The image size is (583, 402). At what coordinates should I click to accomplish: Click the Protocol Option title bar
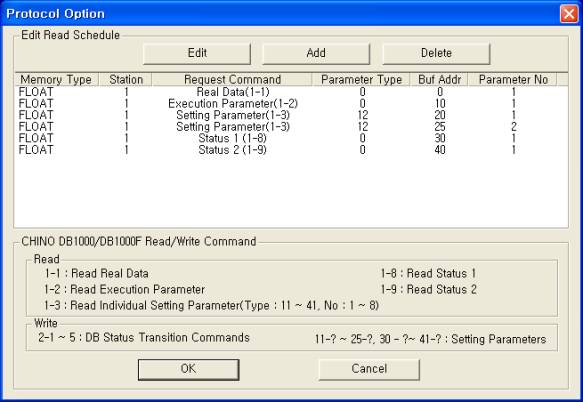coord(279,14)
